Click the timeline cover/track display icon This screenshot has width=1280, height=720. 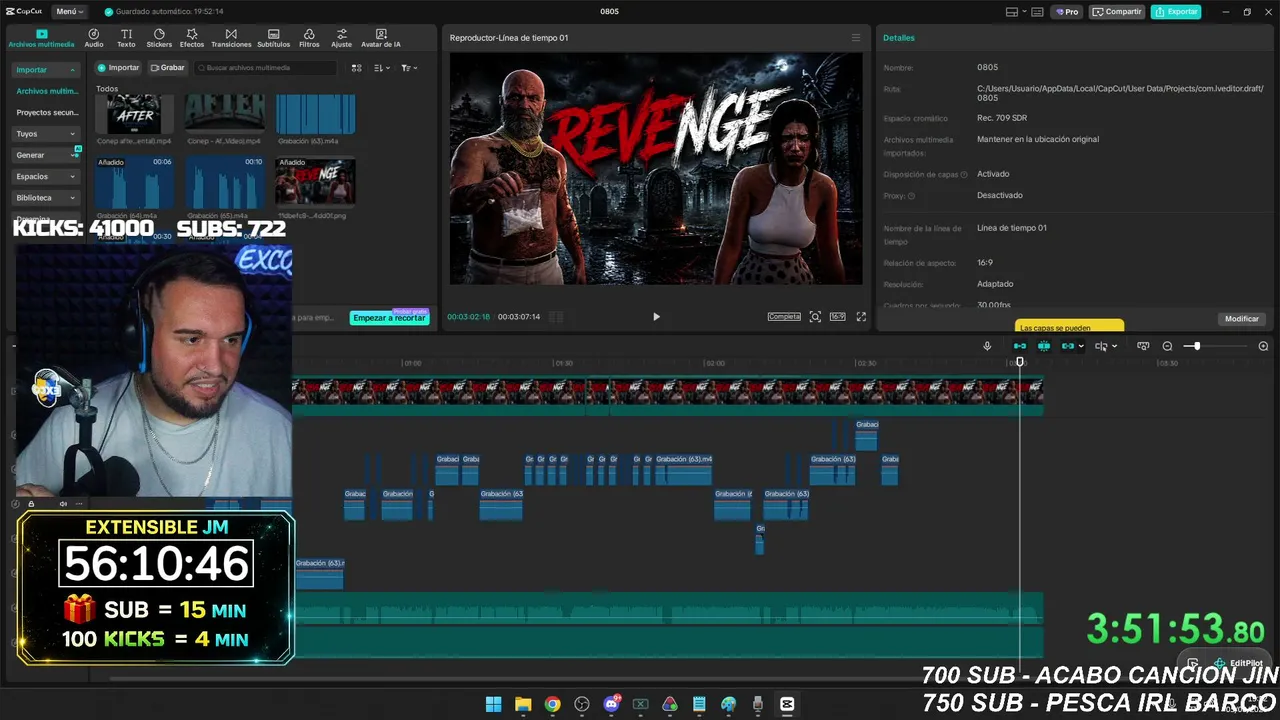(1143, 346)
